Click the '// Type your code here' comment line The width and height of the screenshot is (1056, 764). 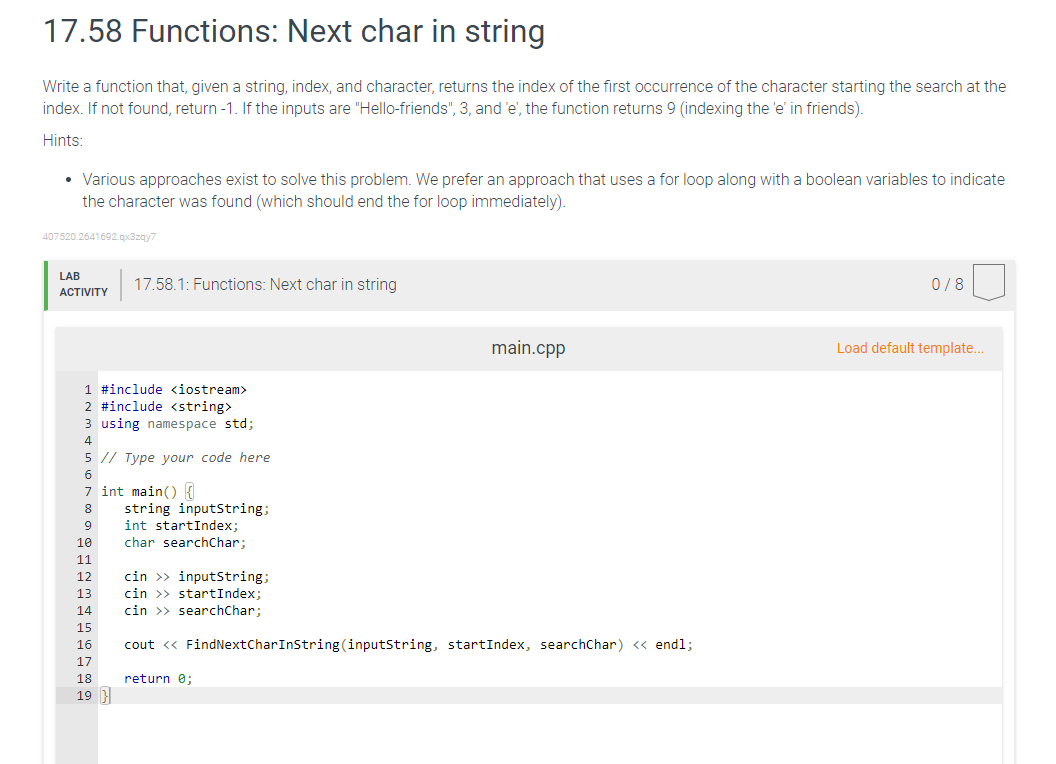click(x=185, y=457)
